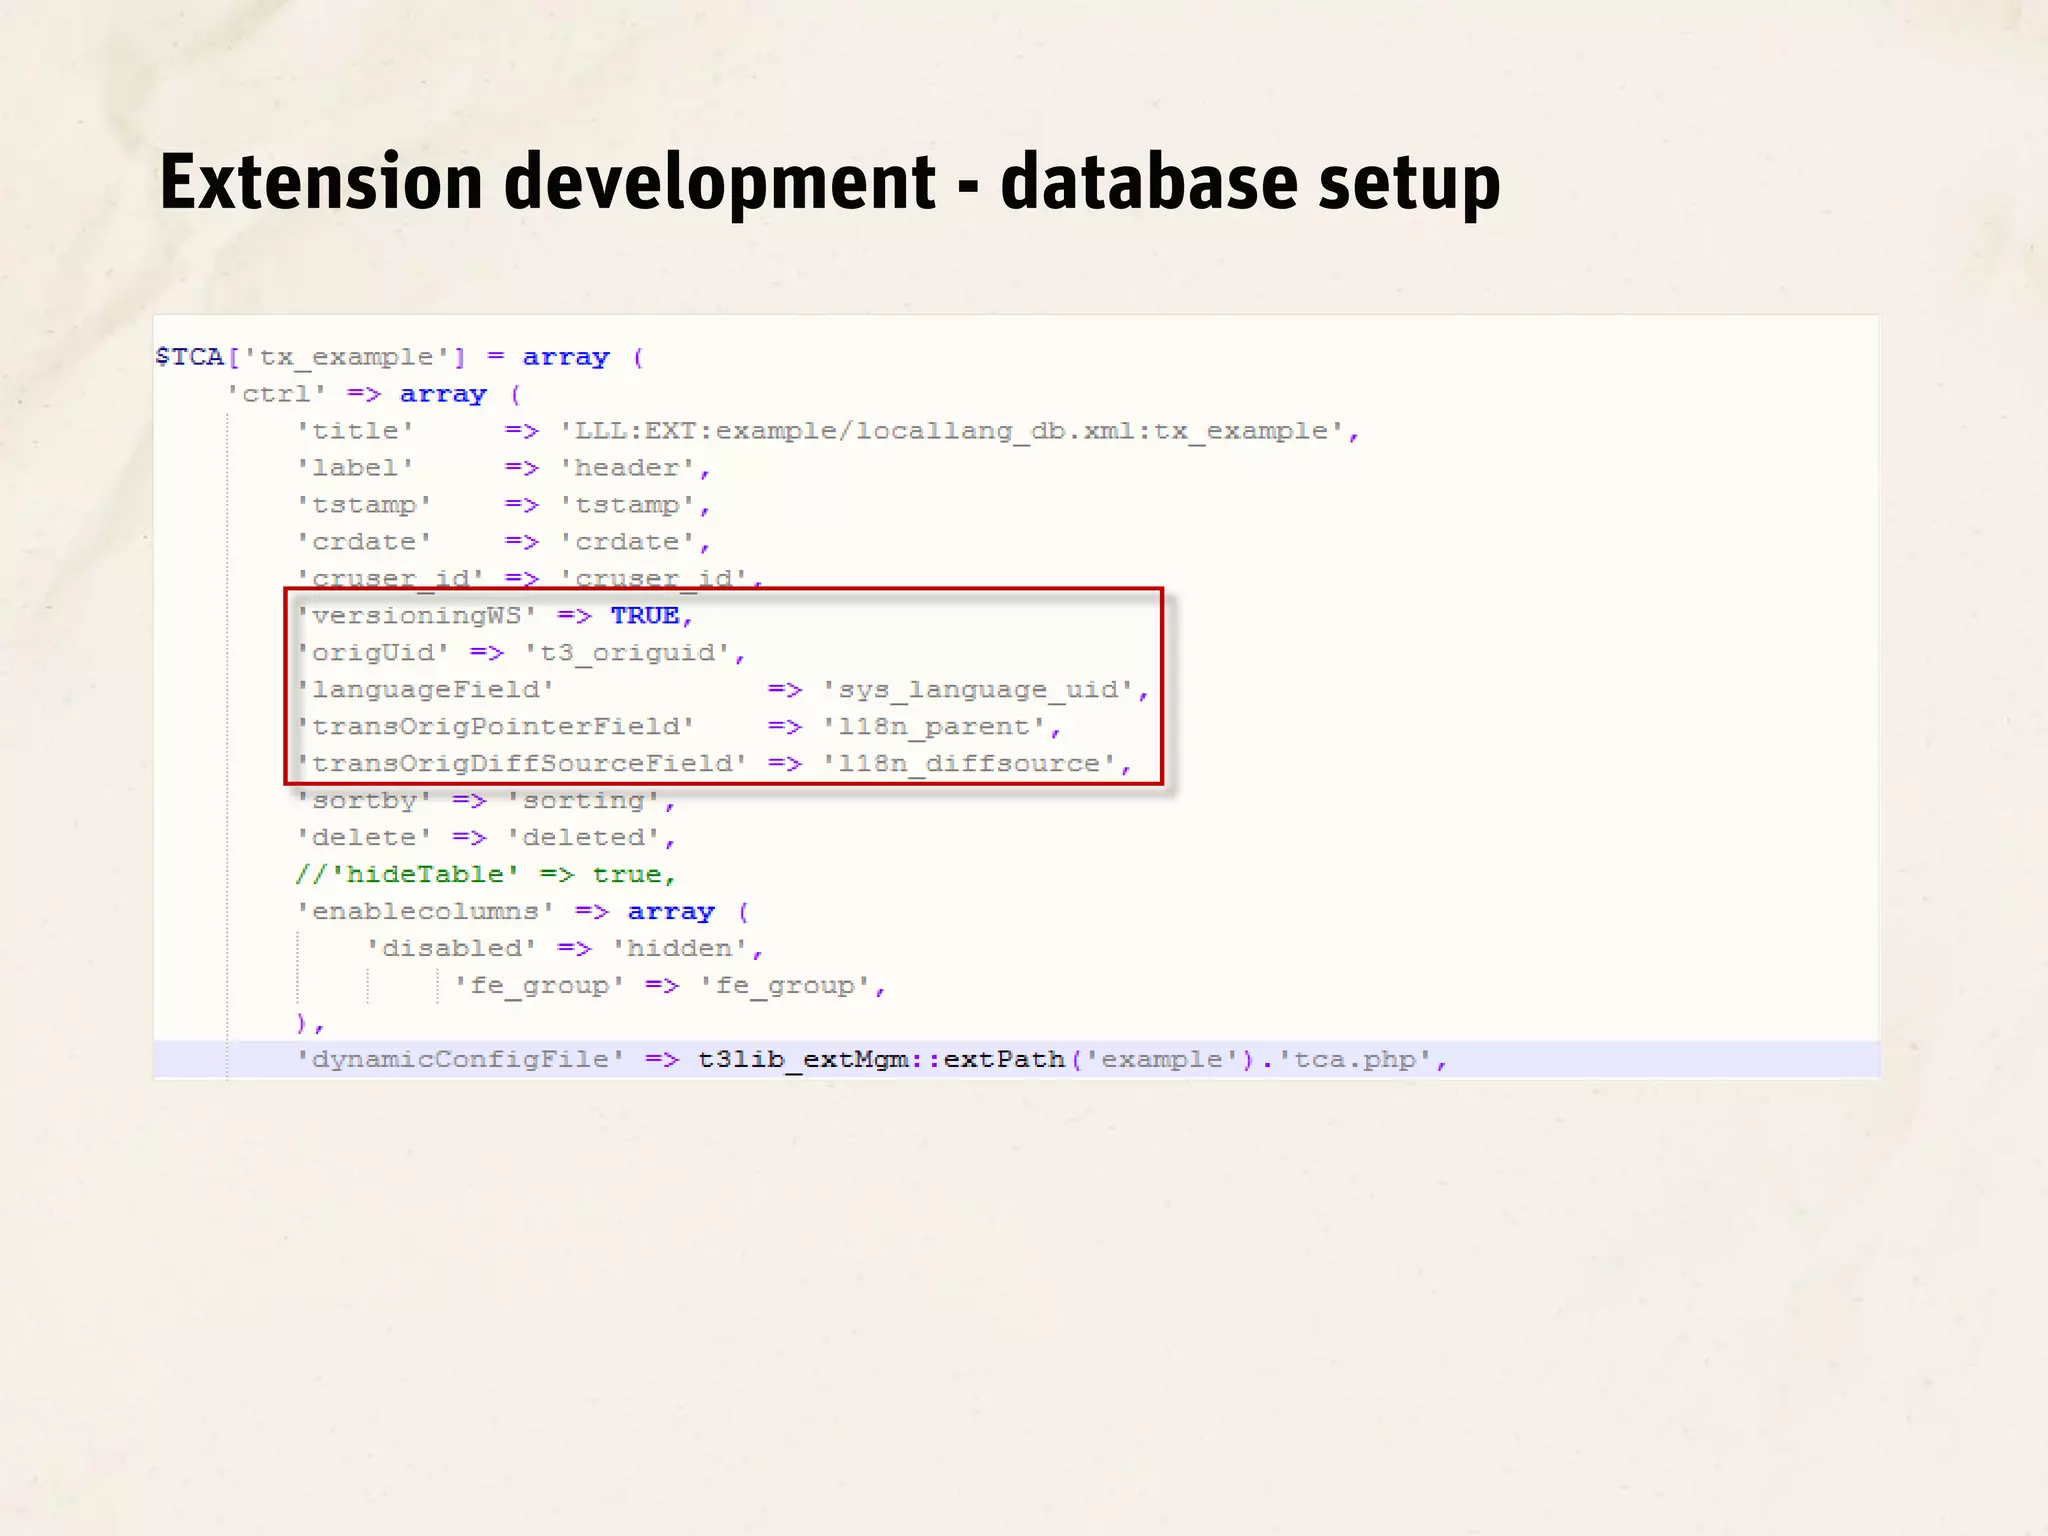Click the 'l18n_diffsource' value
Screen dimensions: 2048x1536
coord(970,764)
